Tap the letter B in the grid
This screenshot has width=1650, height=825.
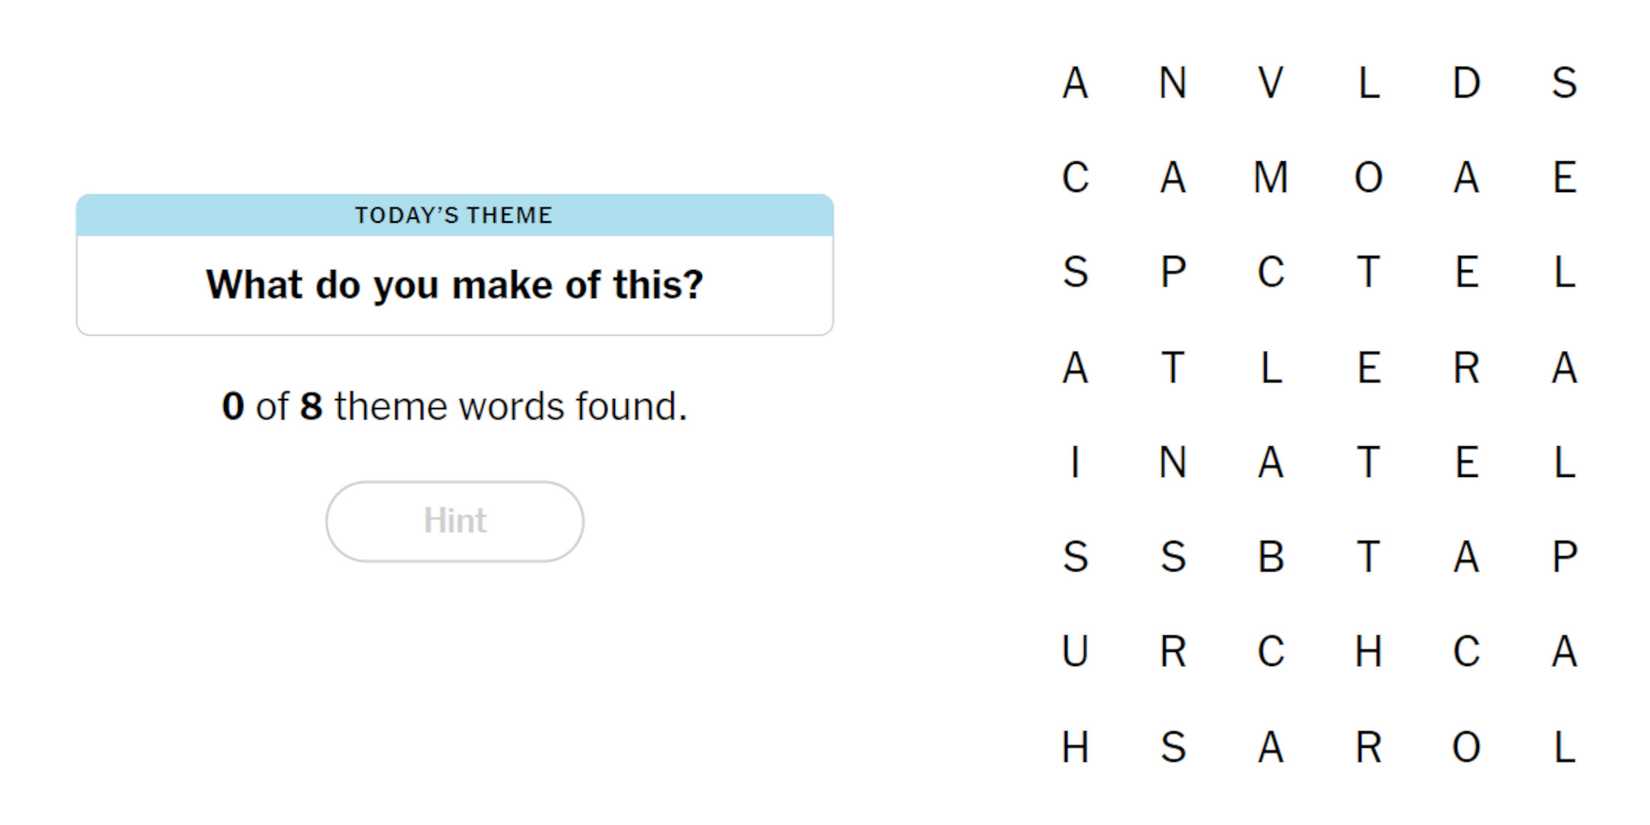(1270, 557)
